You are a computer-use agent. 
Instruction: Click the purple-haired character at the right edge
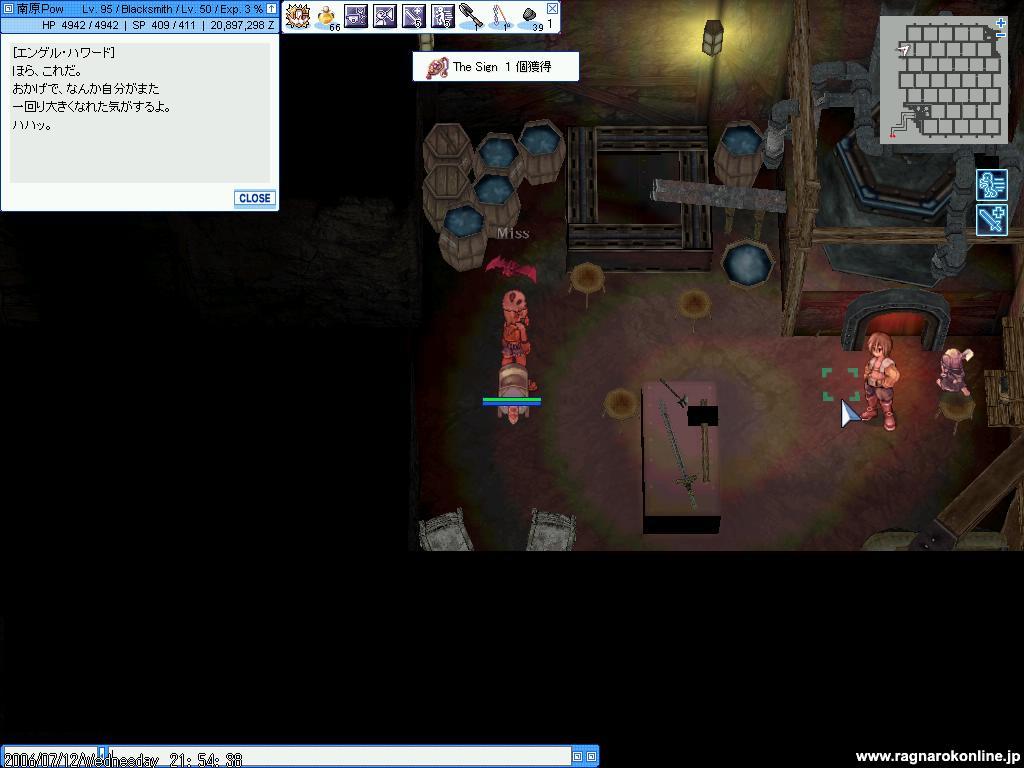(955, 371)
